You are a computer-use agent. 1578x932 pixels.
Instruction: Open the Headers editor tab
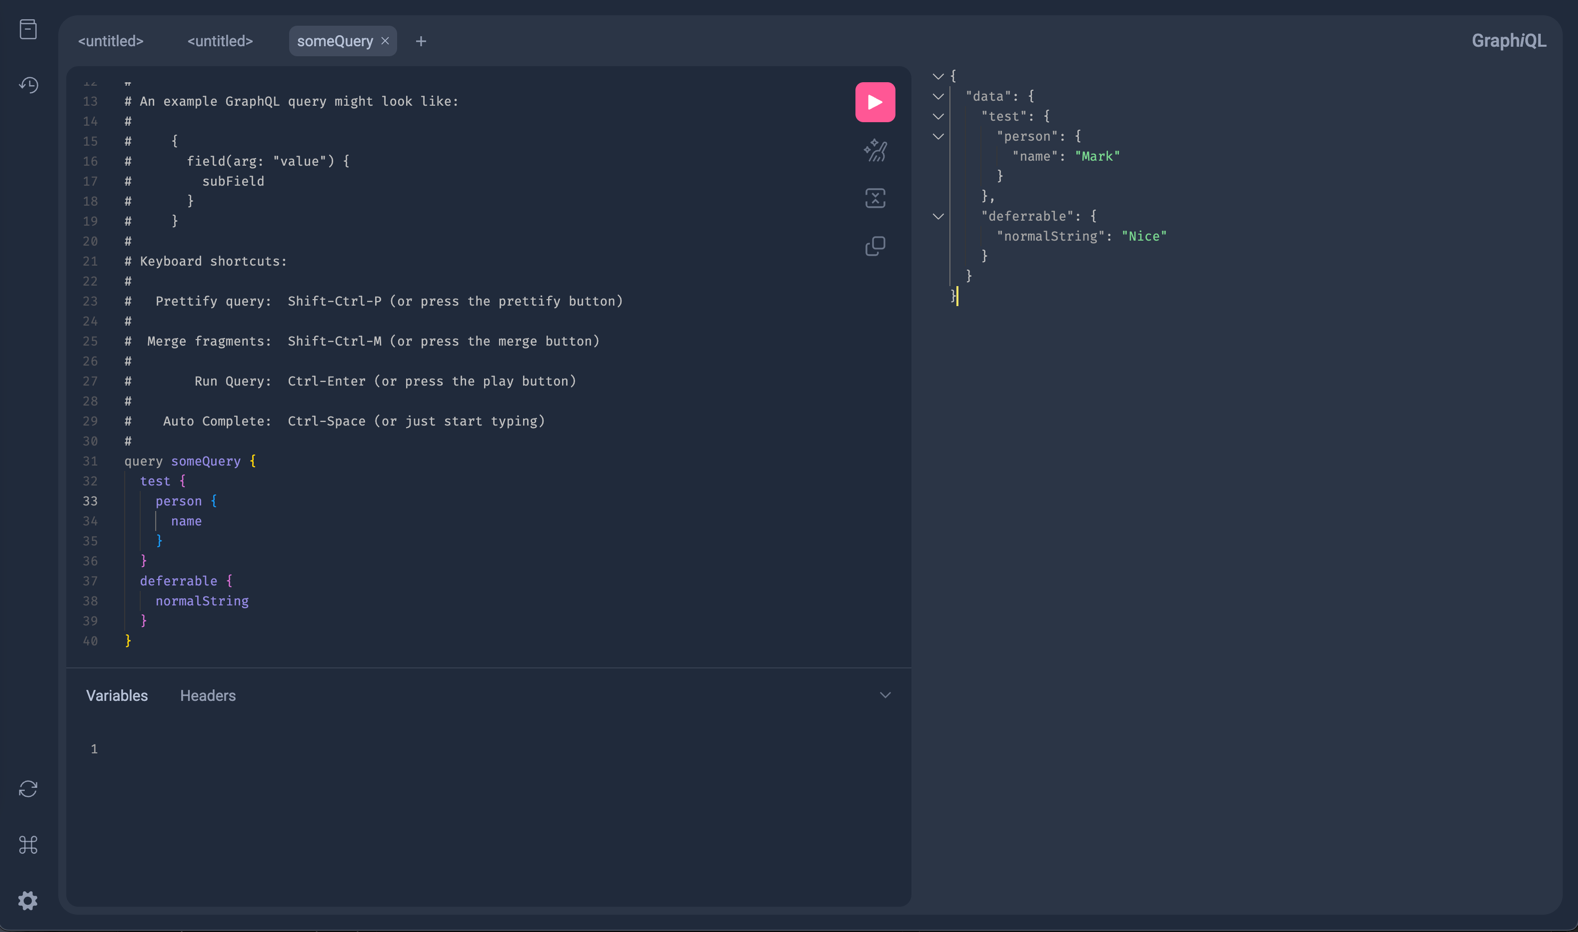pos(208,696)
